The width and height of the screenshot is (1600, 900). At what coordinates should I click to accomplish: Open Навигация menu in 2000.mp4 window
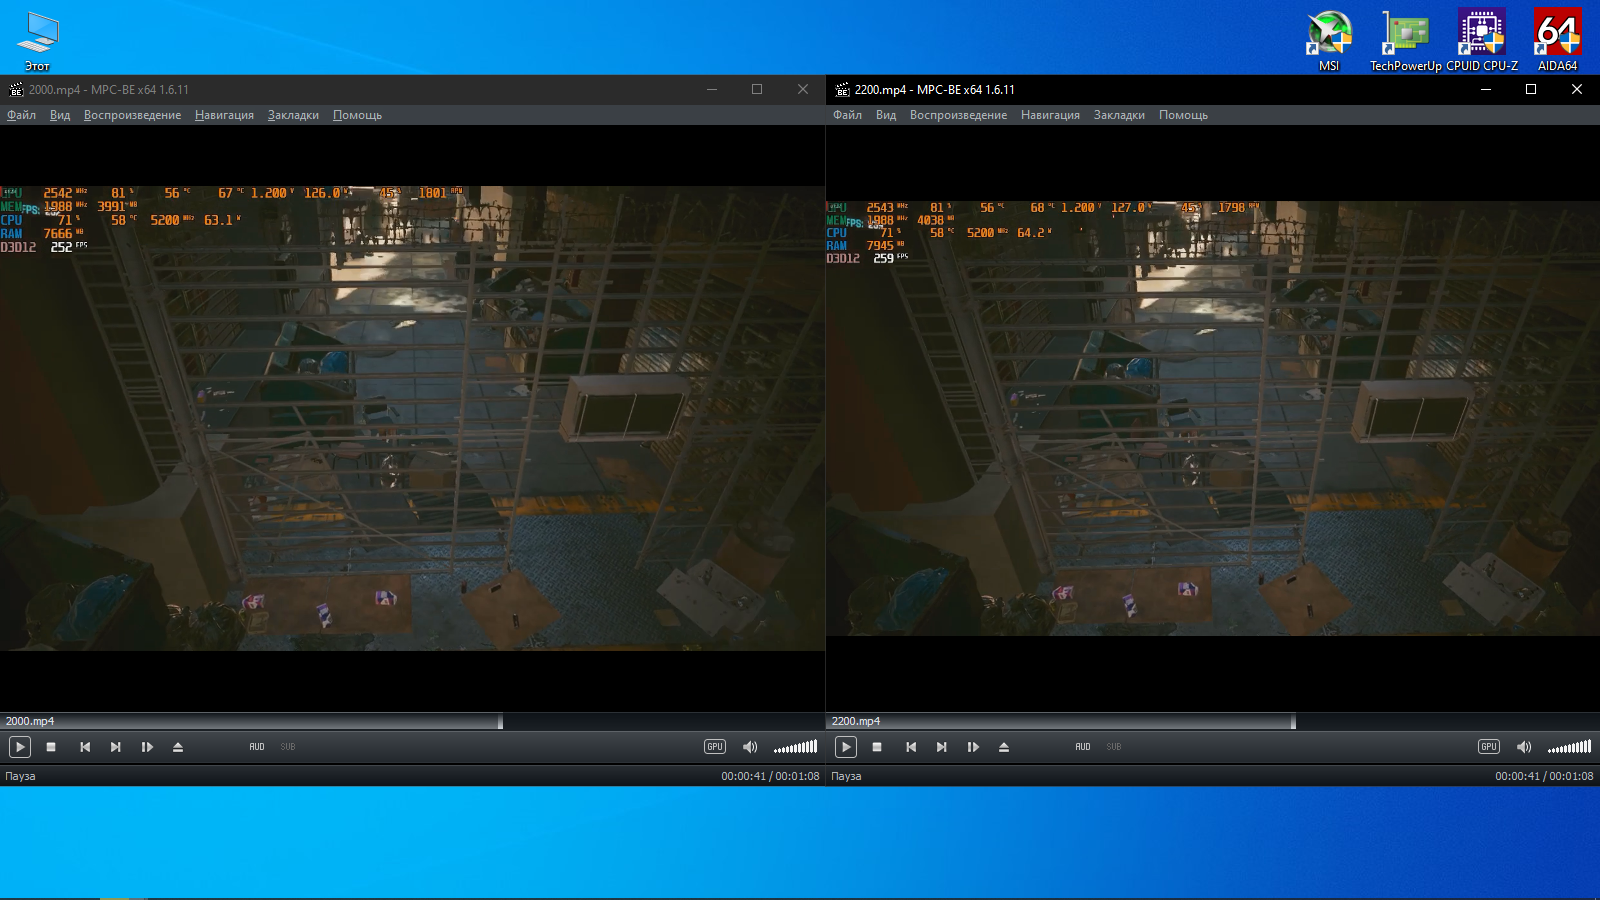[224, 115]
